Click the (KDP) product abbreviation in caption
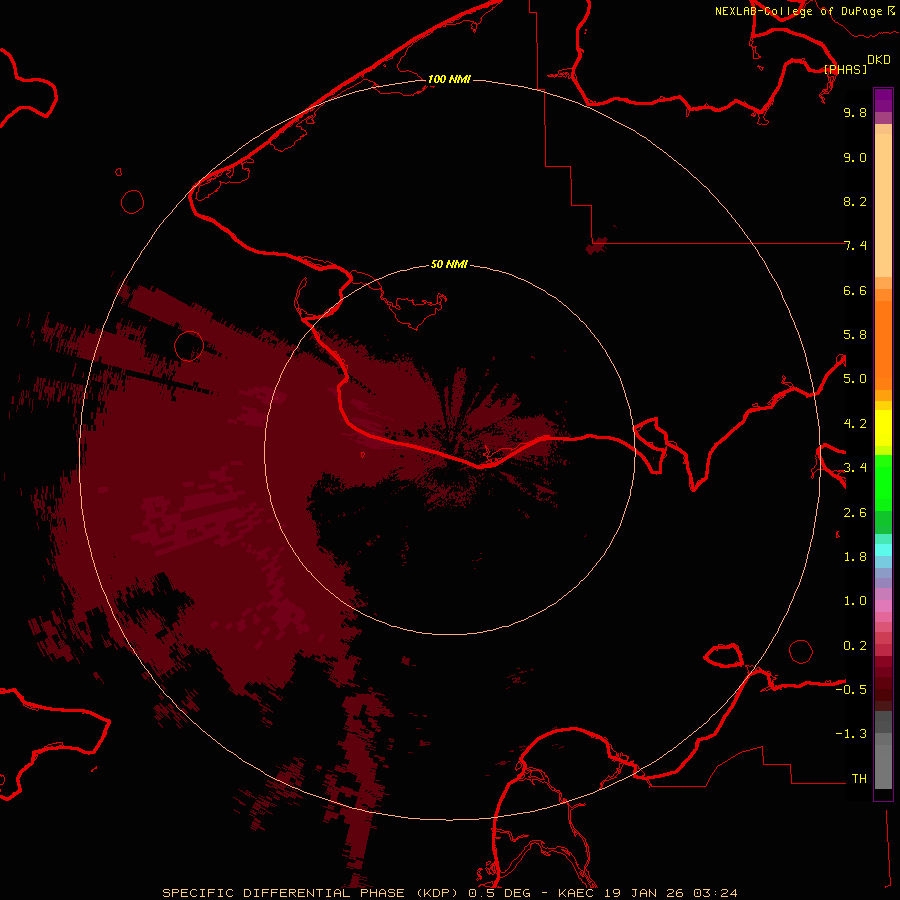The image size is (900, 900). point(438,893)
